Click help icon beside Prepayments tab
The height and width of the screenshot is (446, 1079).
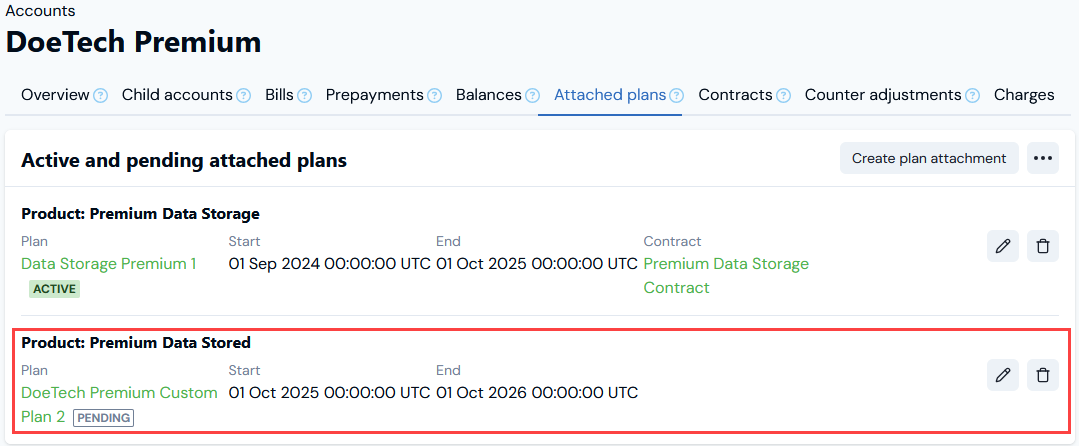[x=434, y=96]
